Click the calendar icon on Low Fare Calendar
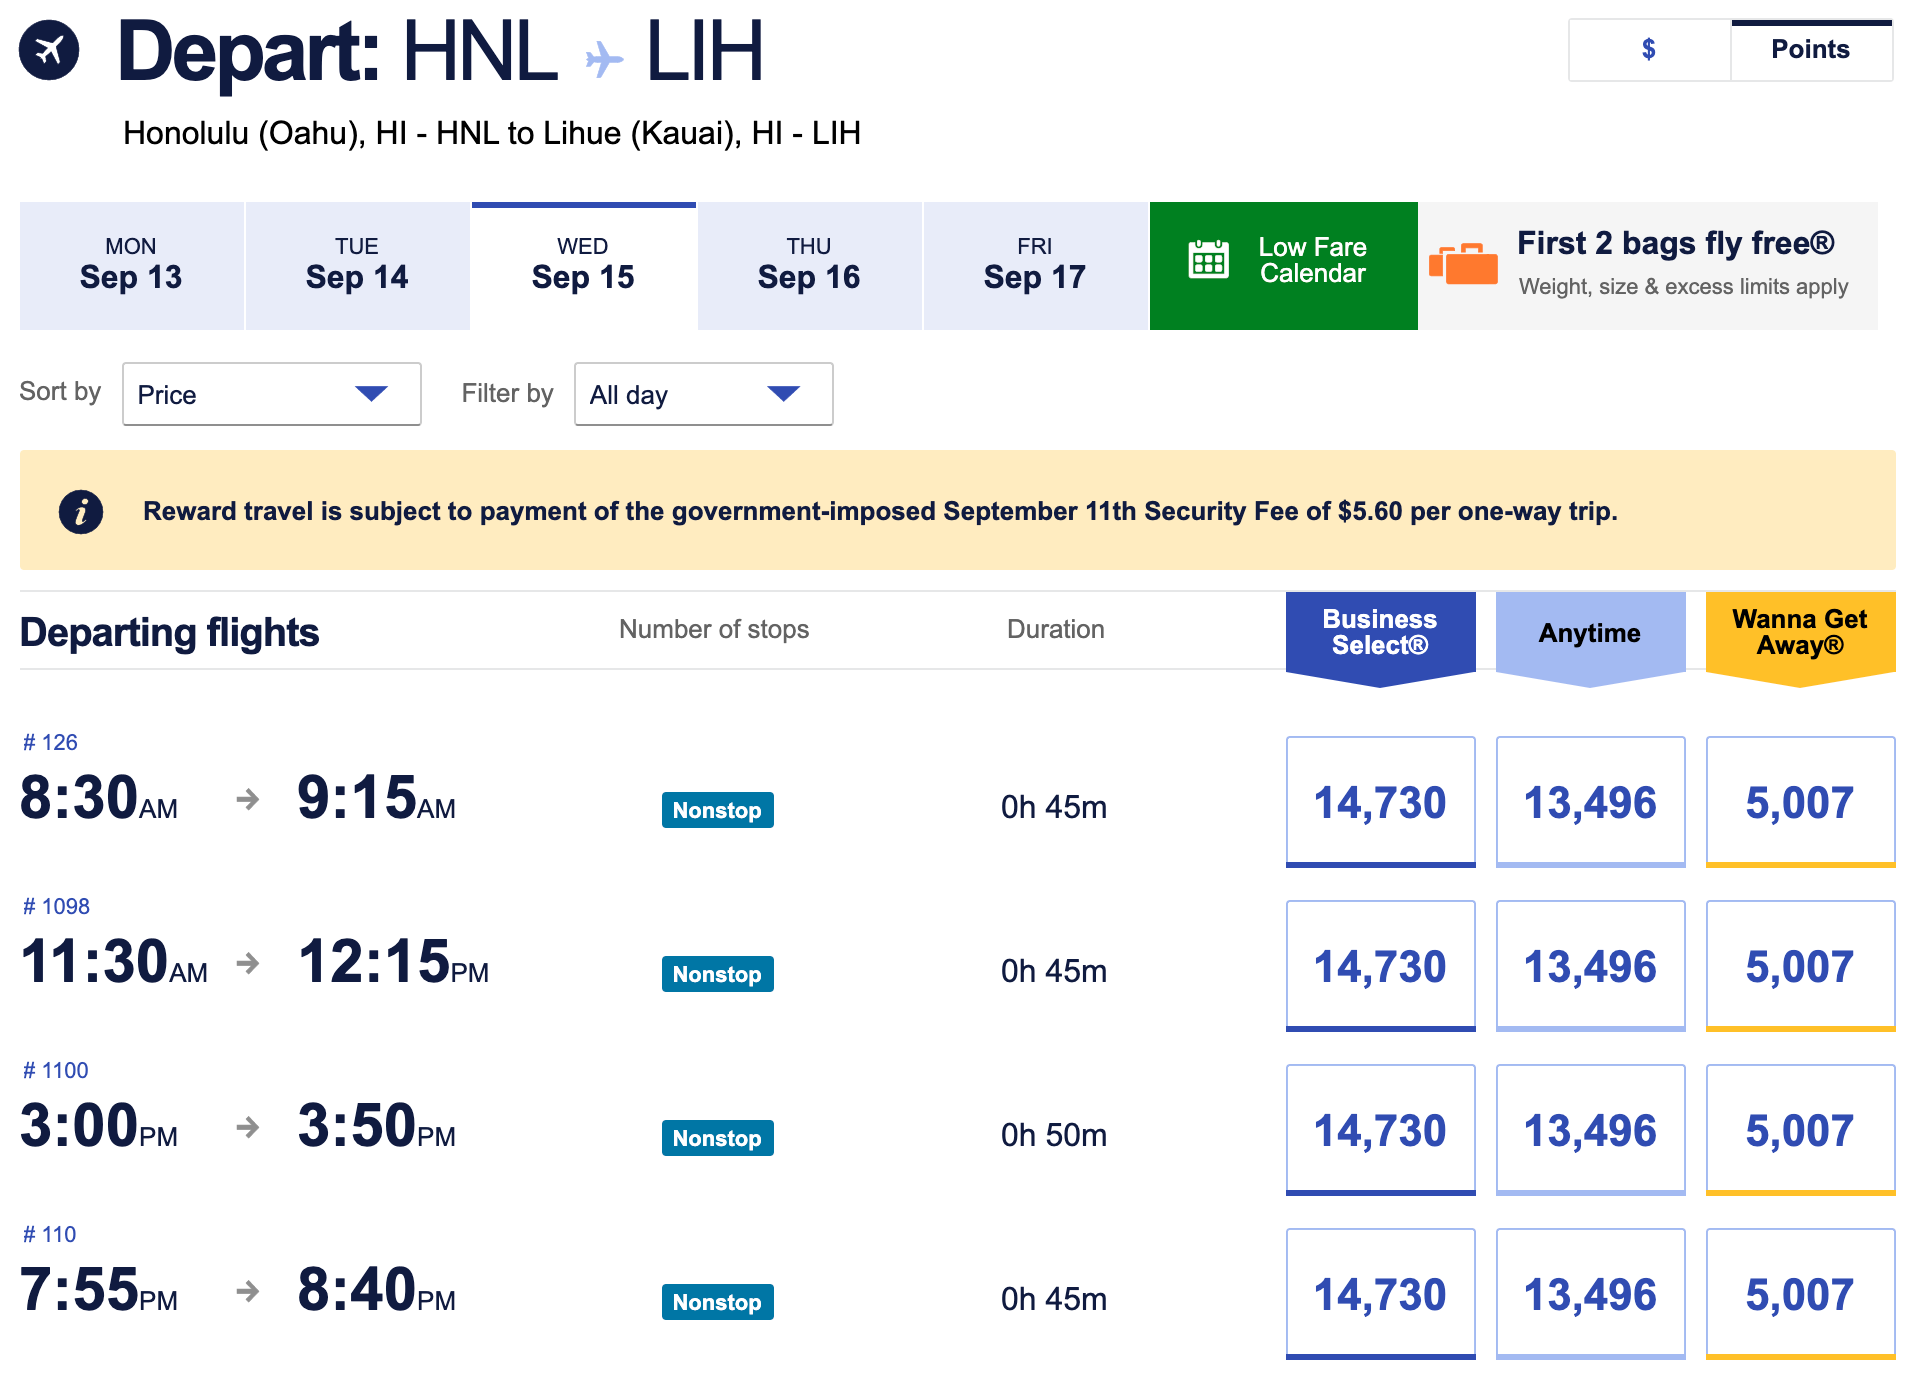The image size is (1914, 1376). tap(1208, 260)
